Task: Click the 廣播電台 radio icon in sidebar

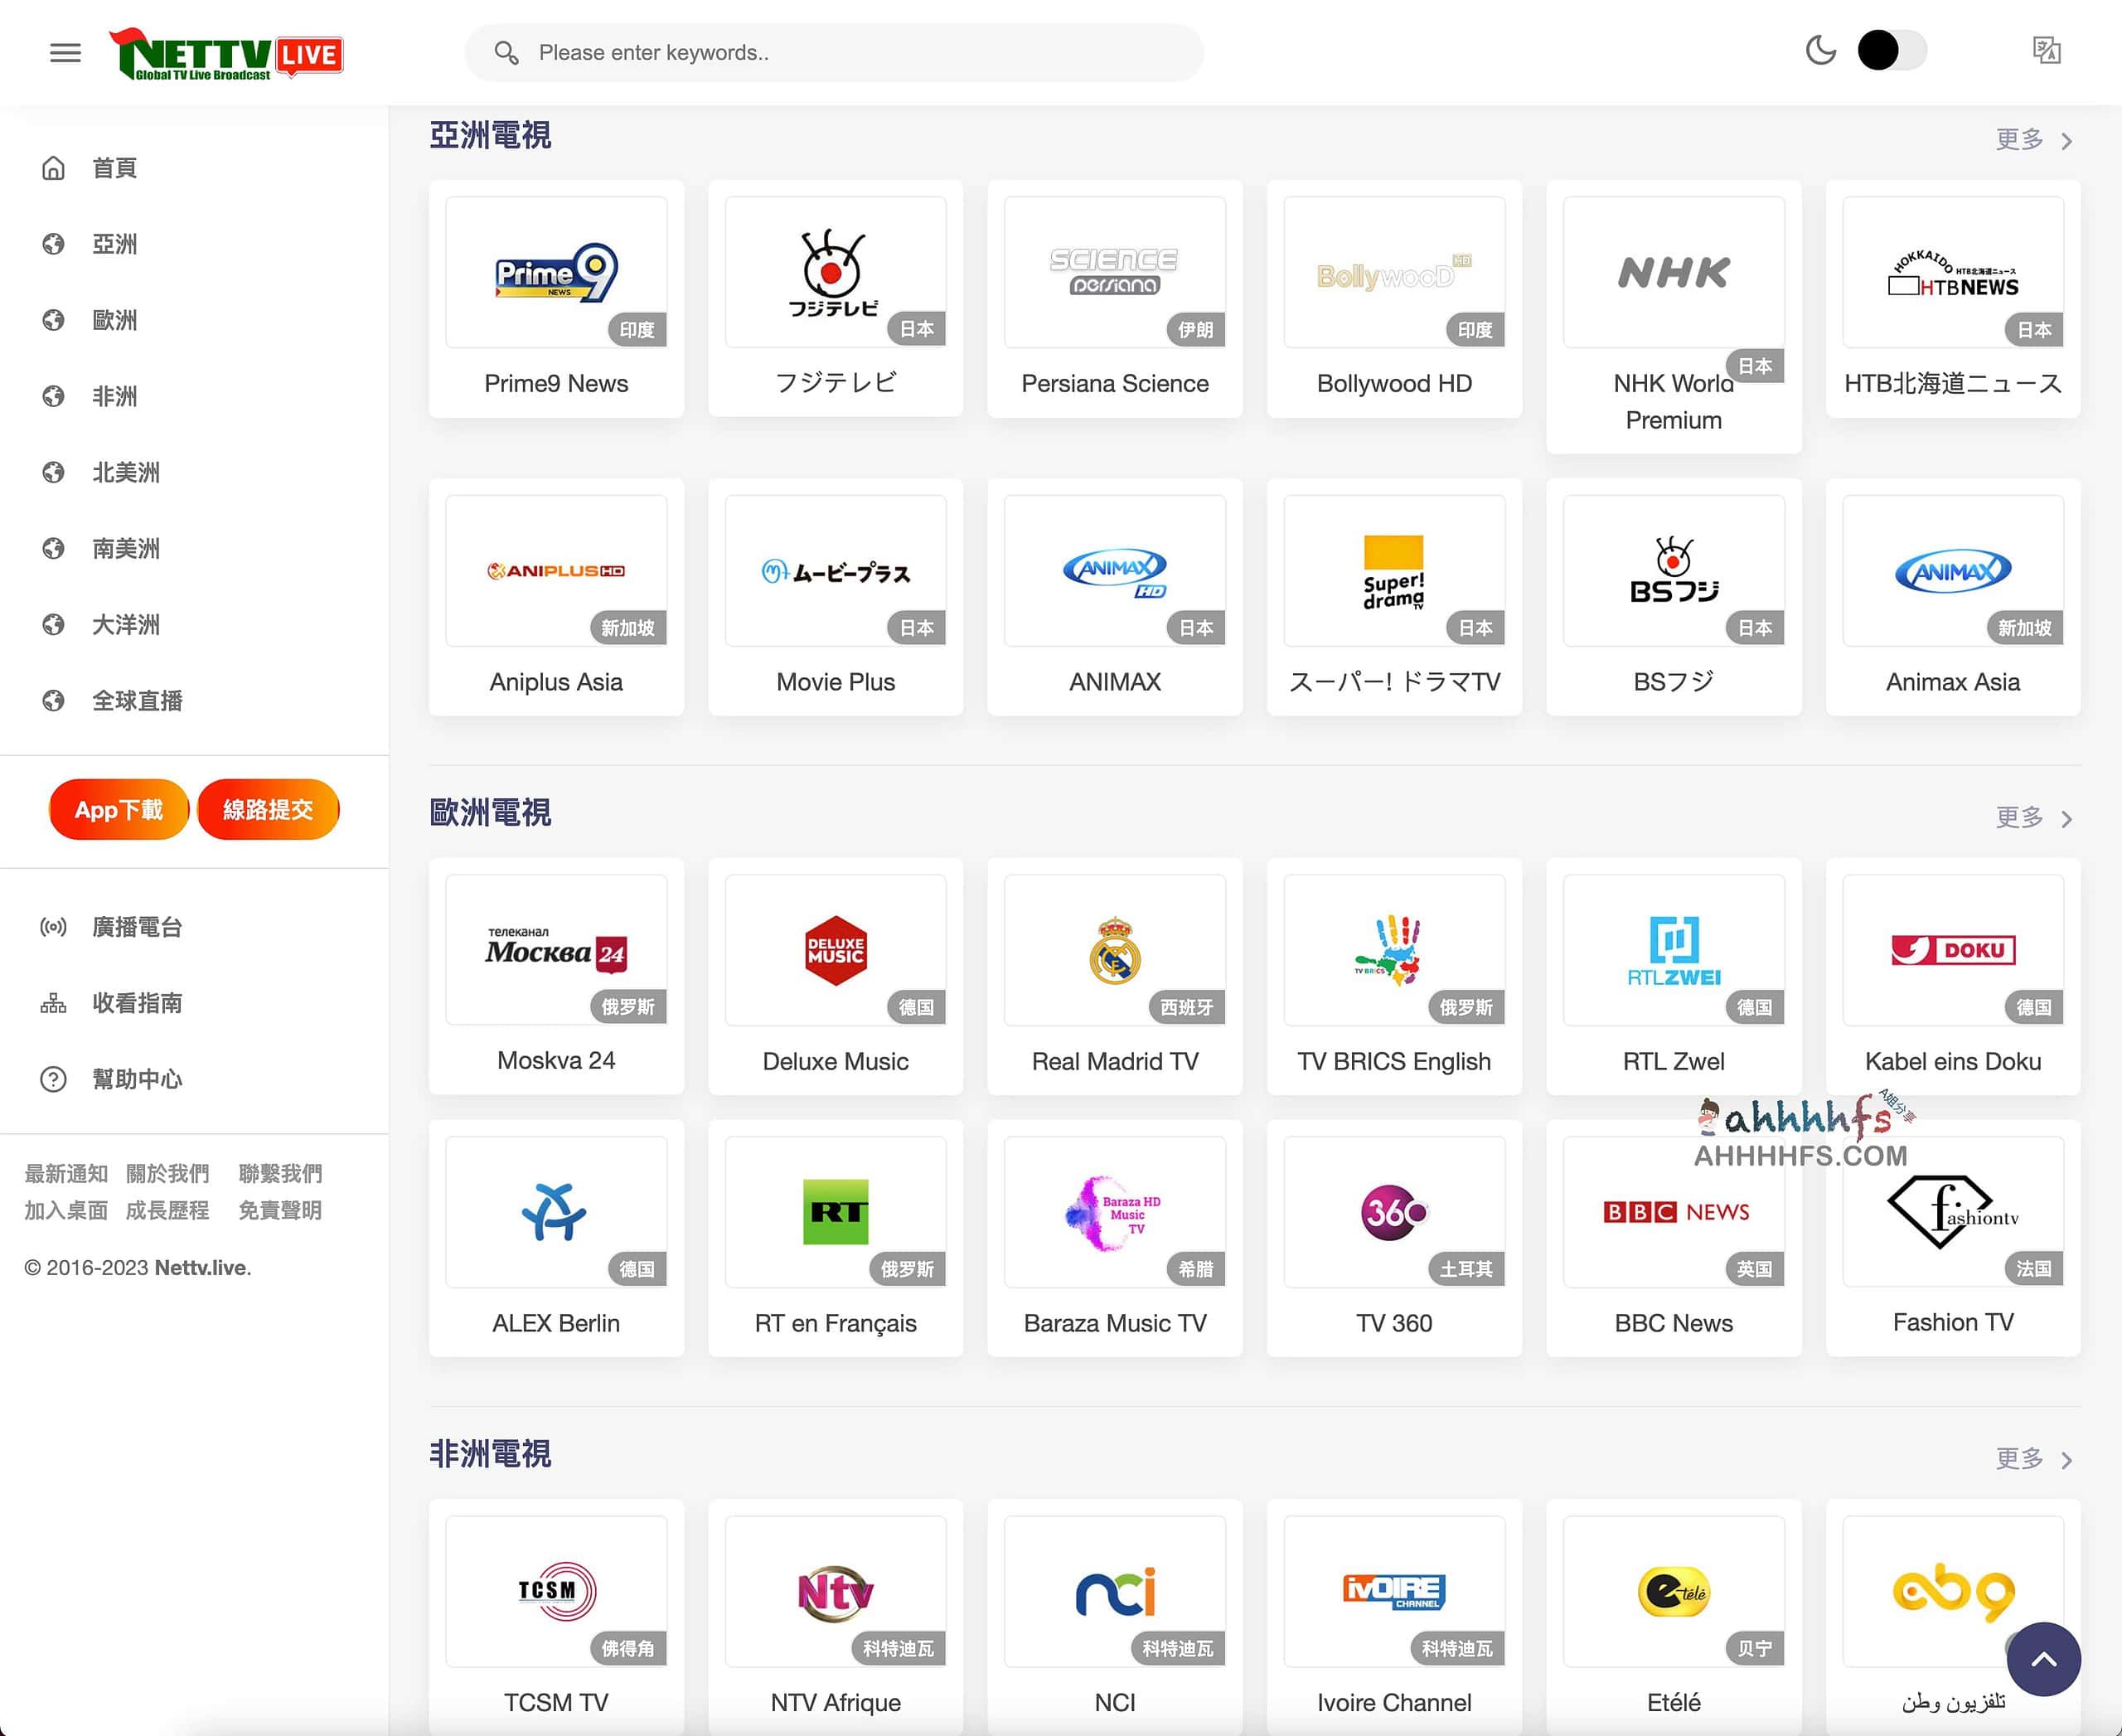Action: 54,927
